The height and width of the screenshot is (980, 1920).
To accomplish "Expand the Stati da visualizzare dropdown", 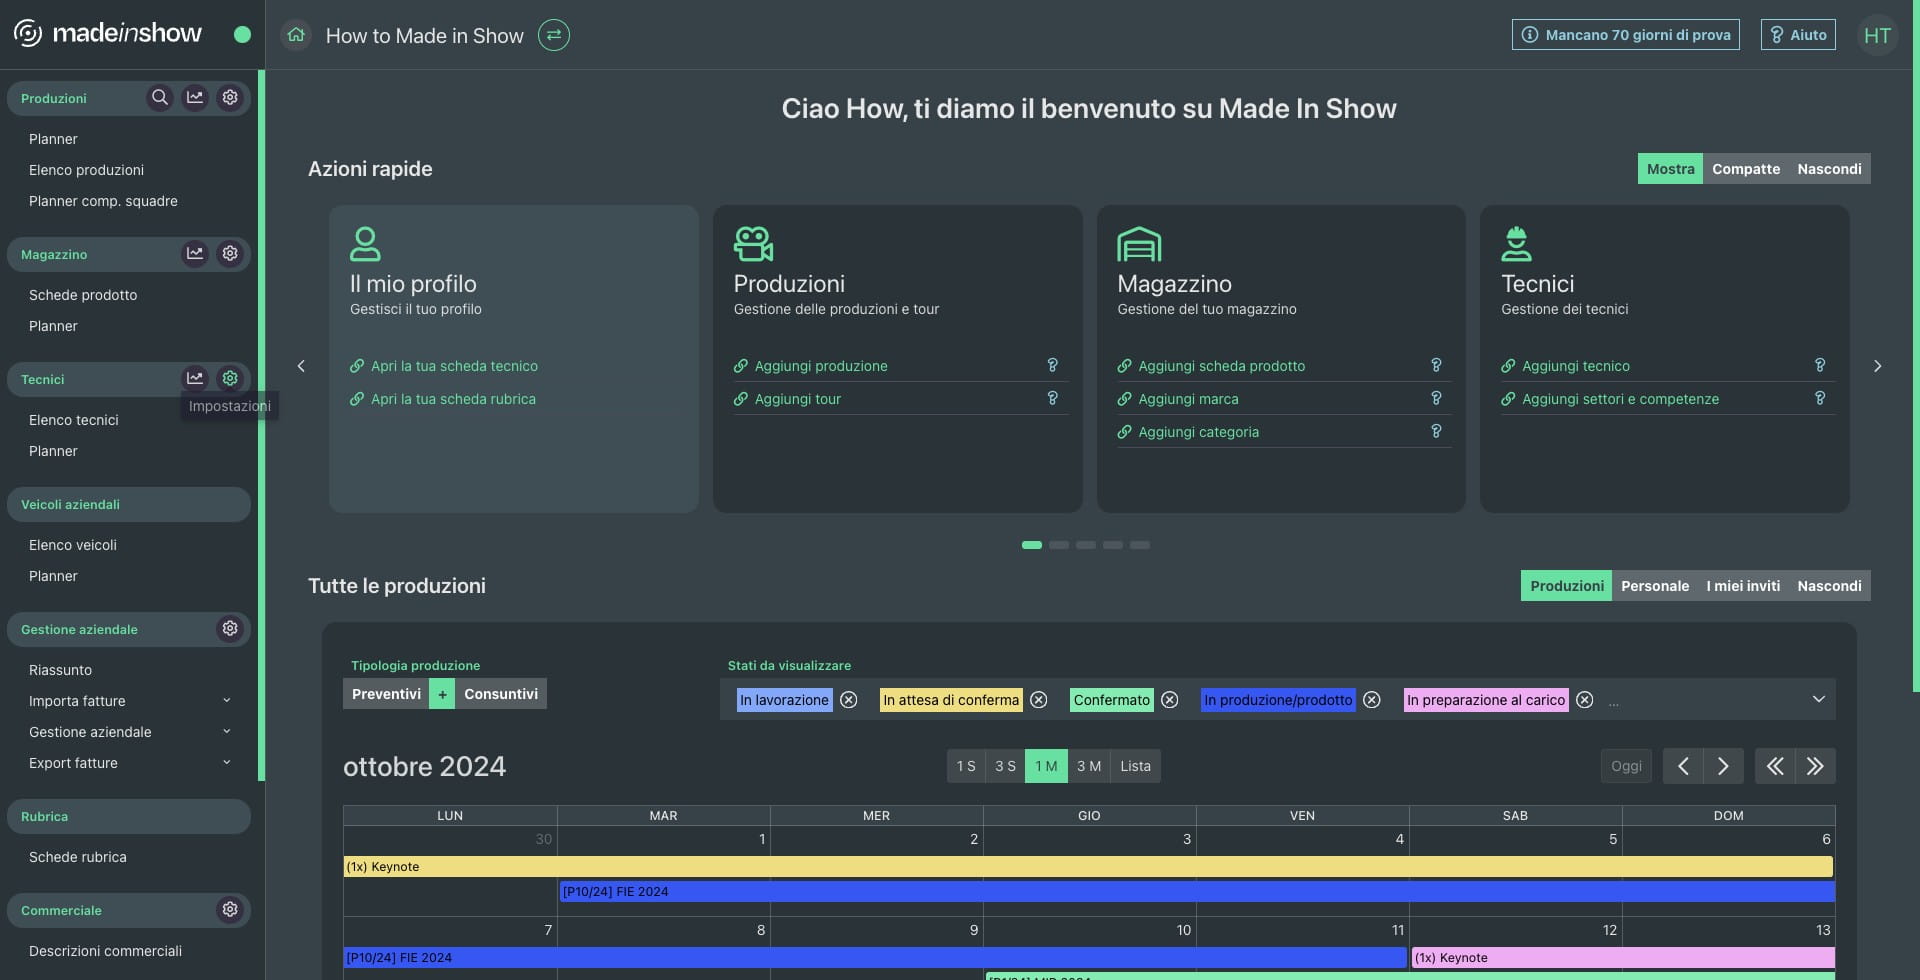I will click(1818, 699).
